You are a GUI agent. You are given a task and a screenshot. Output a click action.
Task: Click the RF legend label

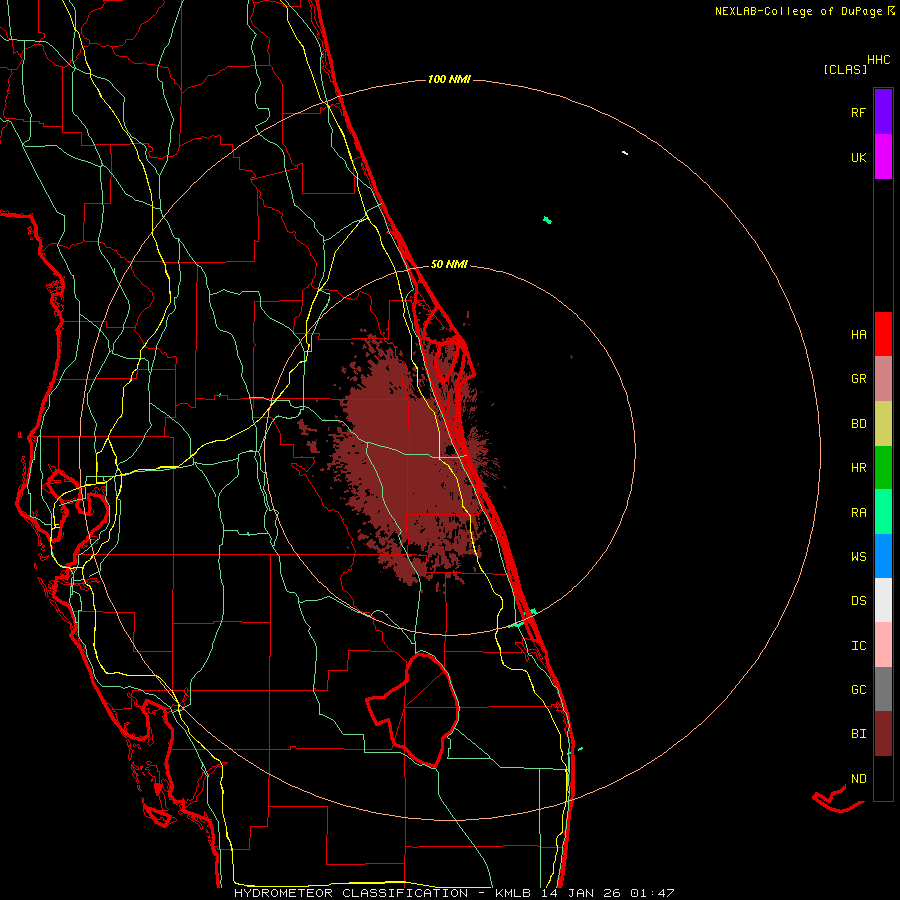click(x=858, y=112)
